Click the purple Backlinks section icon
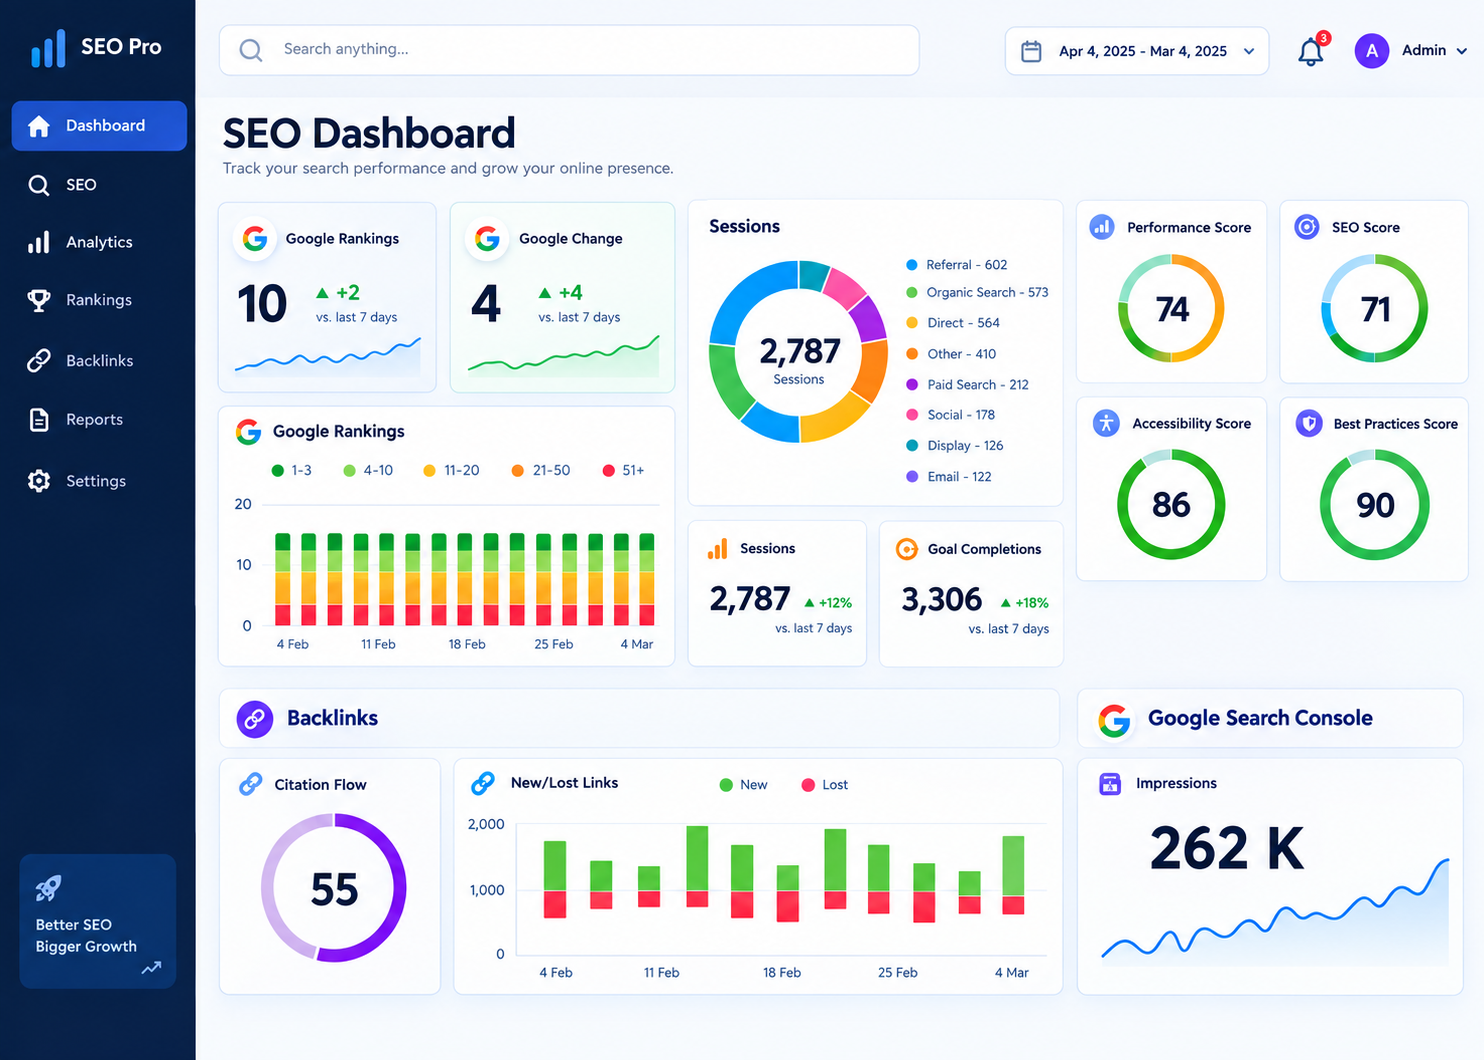This screenshot has height=1060, width=1484. click(255, 719)
